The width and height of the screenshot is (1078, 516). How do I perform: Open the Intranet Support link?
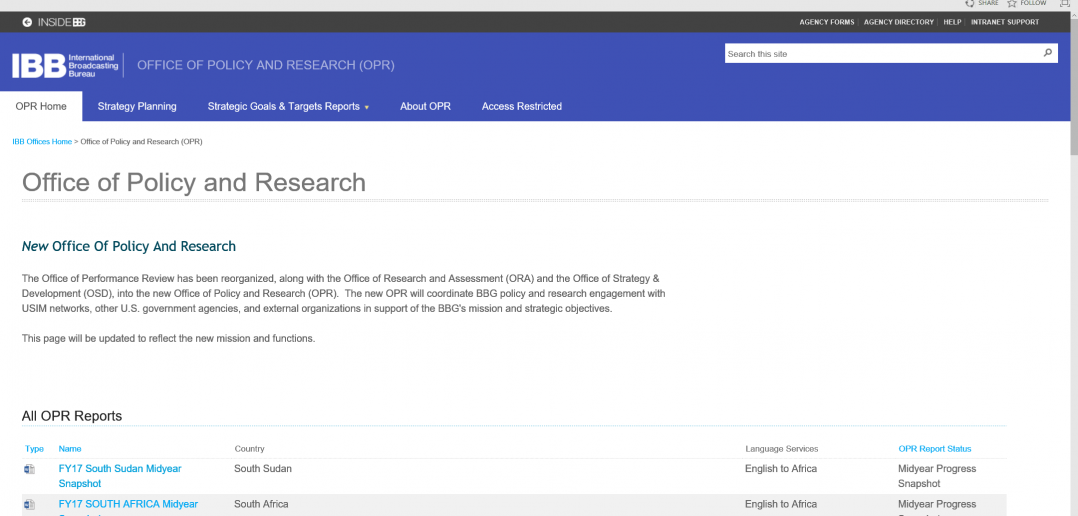1005,22
